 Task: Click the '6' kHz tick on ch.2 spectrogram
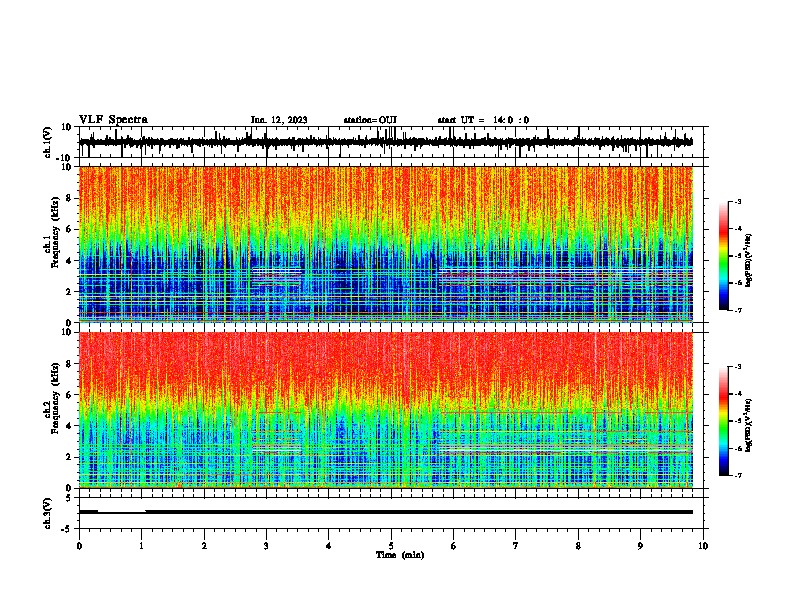point(69,394)
